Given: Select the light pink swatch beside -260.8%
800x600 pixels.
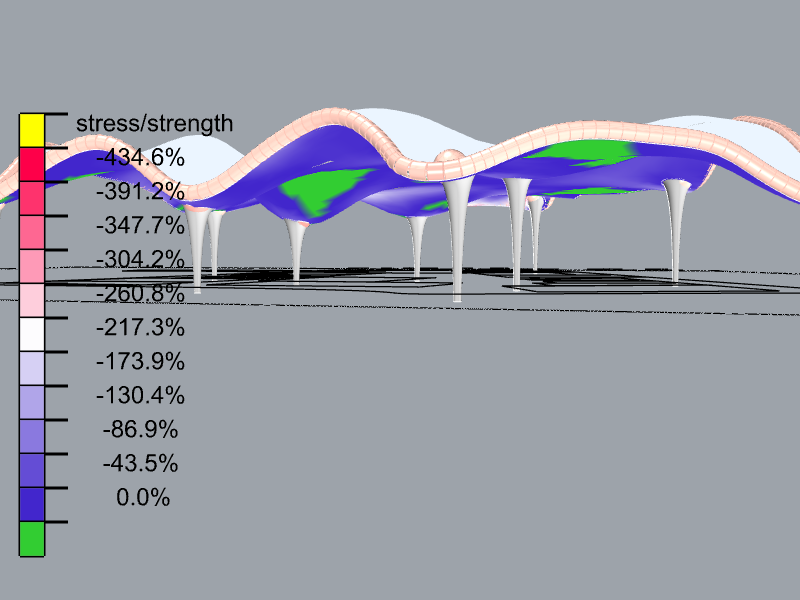Looking at the screenshot, I should point(32,301).
